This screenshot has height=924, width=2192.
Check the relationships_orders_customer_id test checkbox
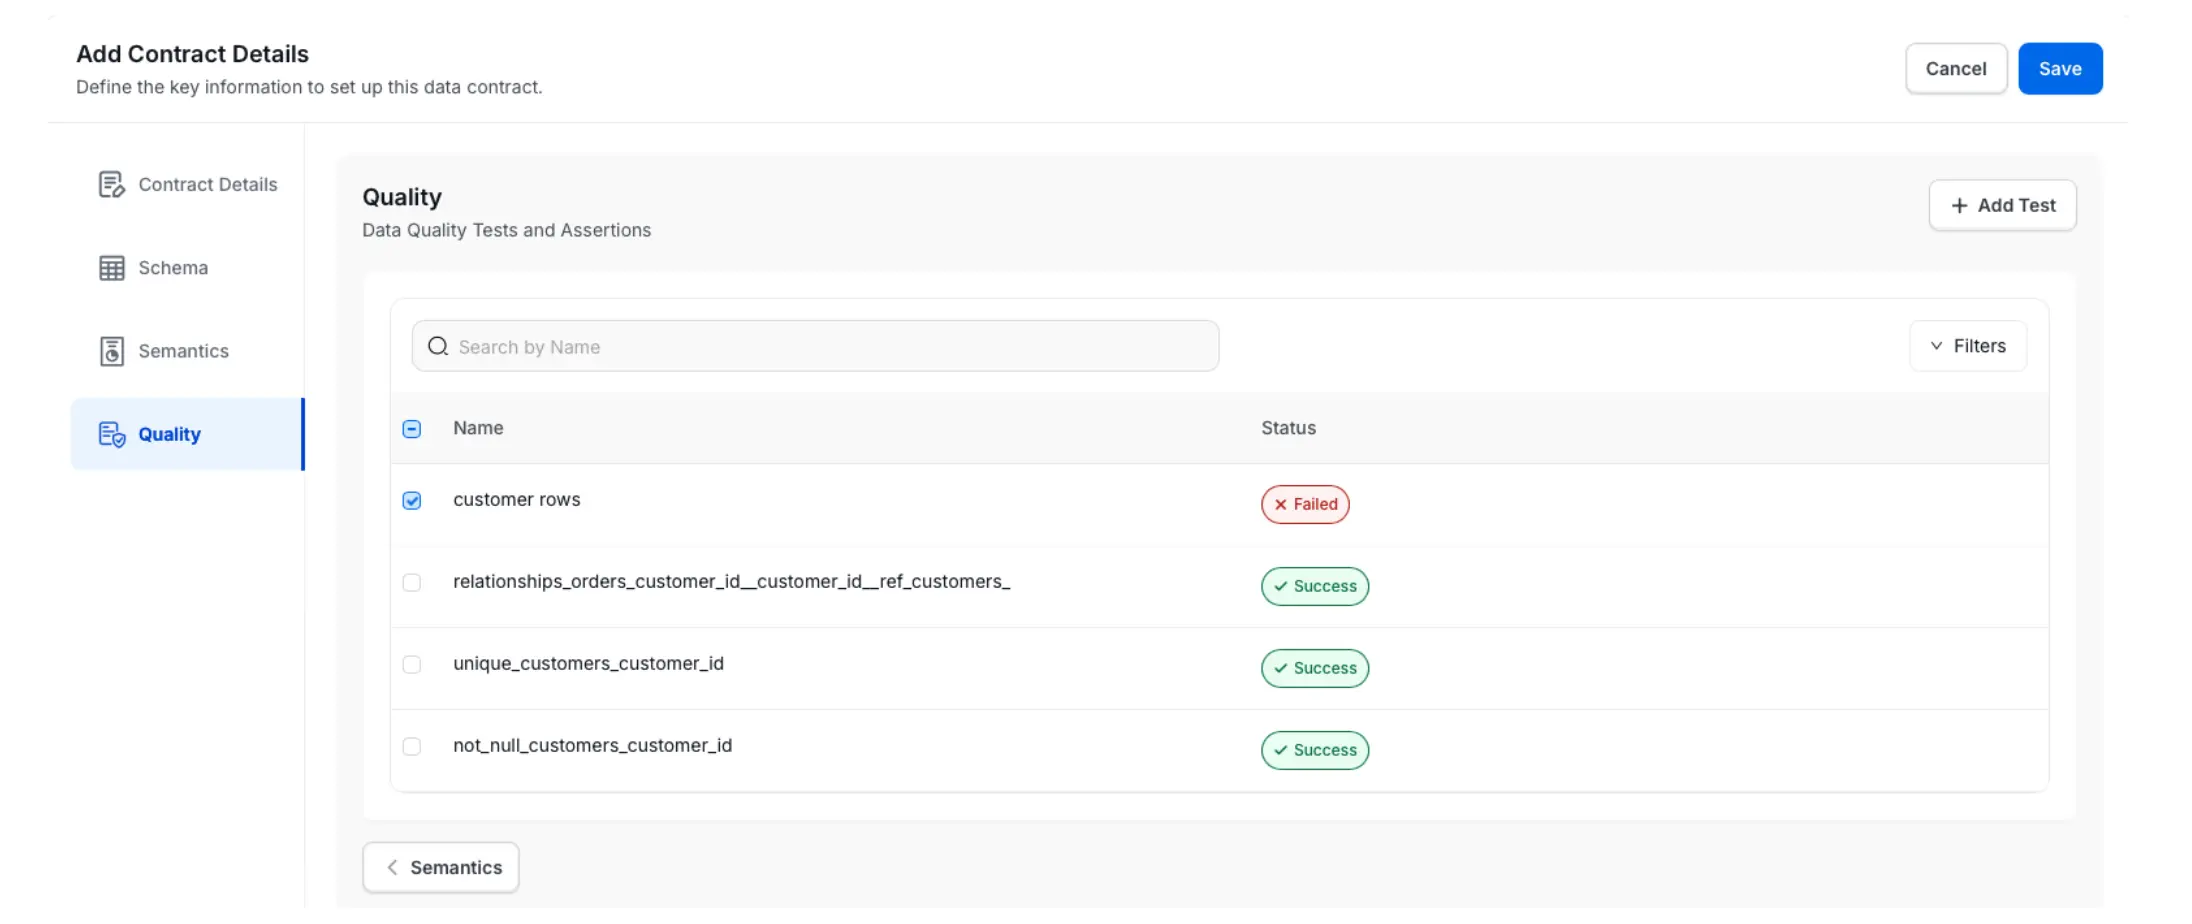[x=412, y=583]
